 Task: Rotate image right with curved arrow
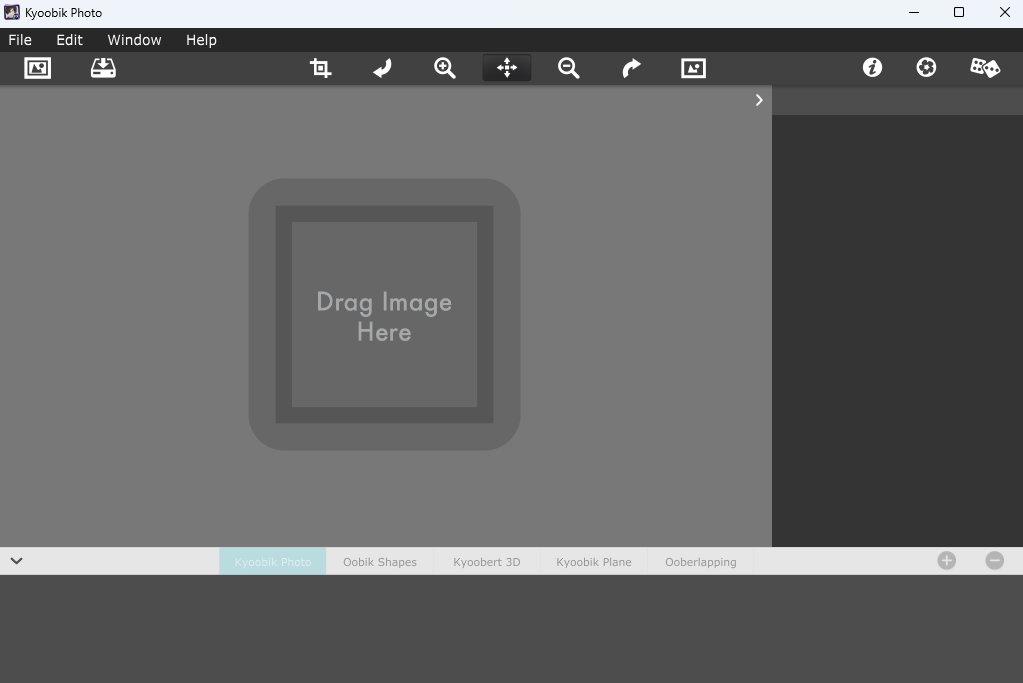point(631,68)
